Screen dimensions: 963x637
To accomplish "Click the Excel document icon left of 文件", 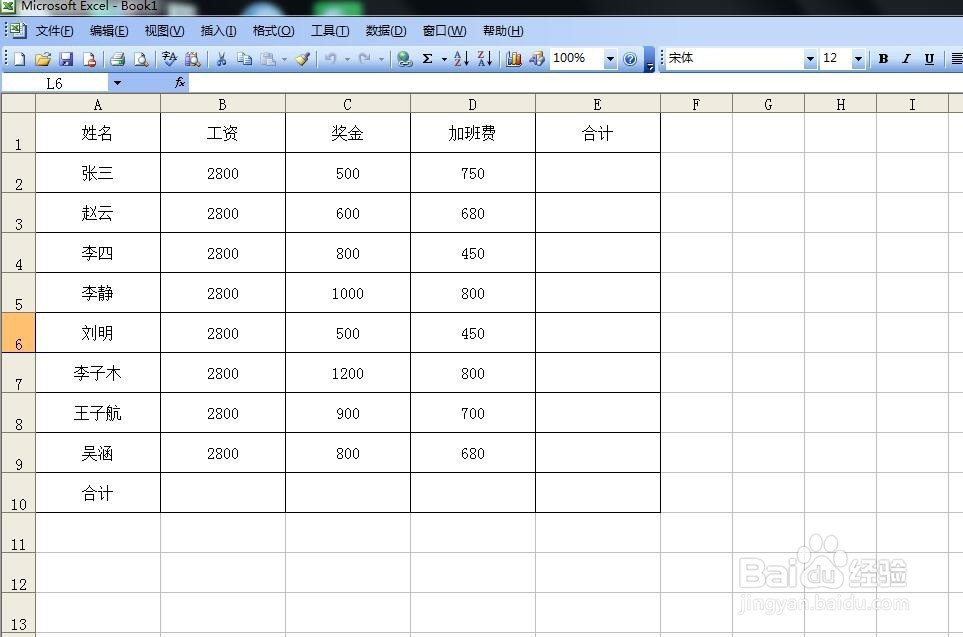I will (18, 30).
